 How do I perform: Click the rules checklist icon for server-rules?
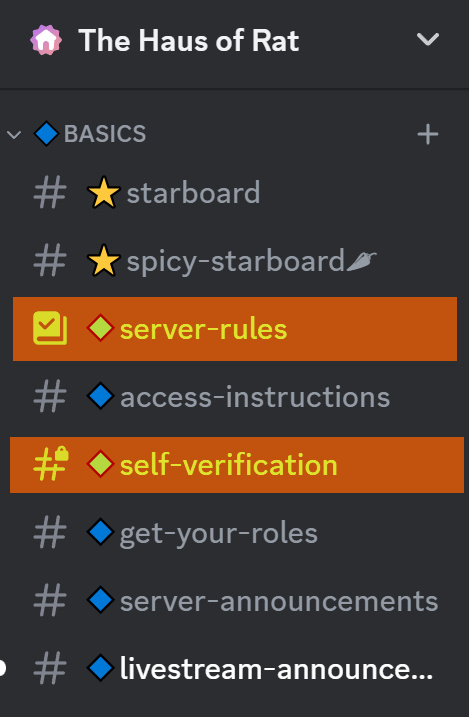(x=50, y=328)
